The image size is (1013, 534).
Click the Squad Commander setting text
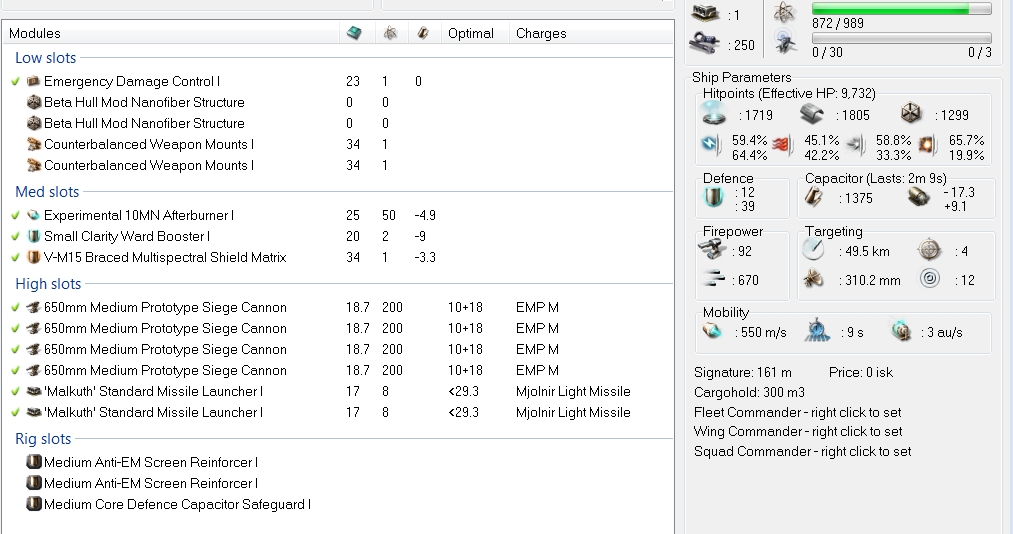pos(802,451)
